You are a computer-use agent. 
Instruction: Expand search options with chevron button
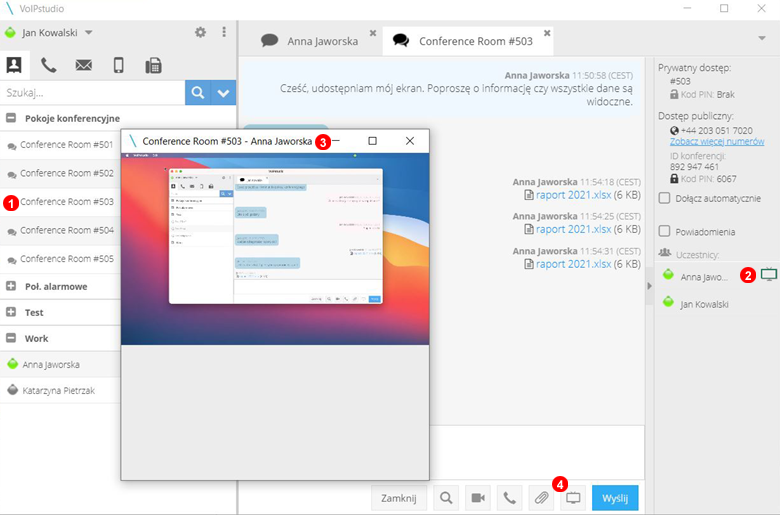point(223,93)
